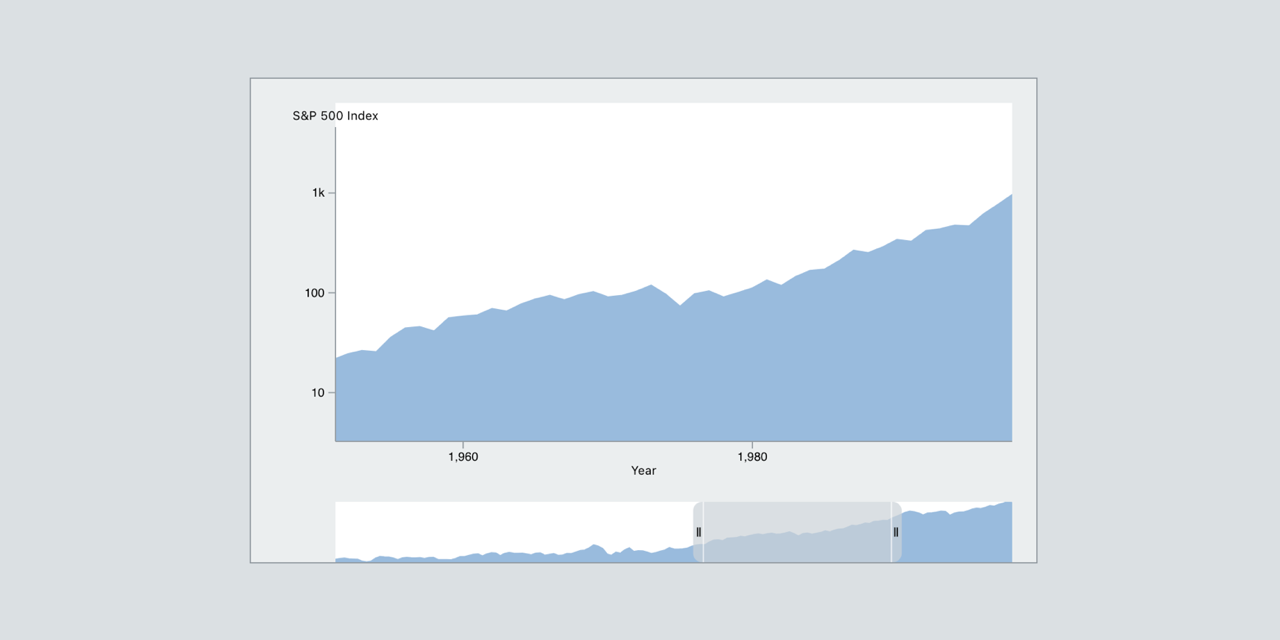
Task: Click the left brush resize handle
Action: click(x=697, y=533)
